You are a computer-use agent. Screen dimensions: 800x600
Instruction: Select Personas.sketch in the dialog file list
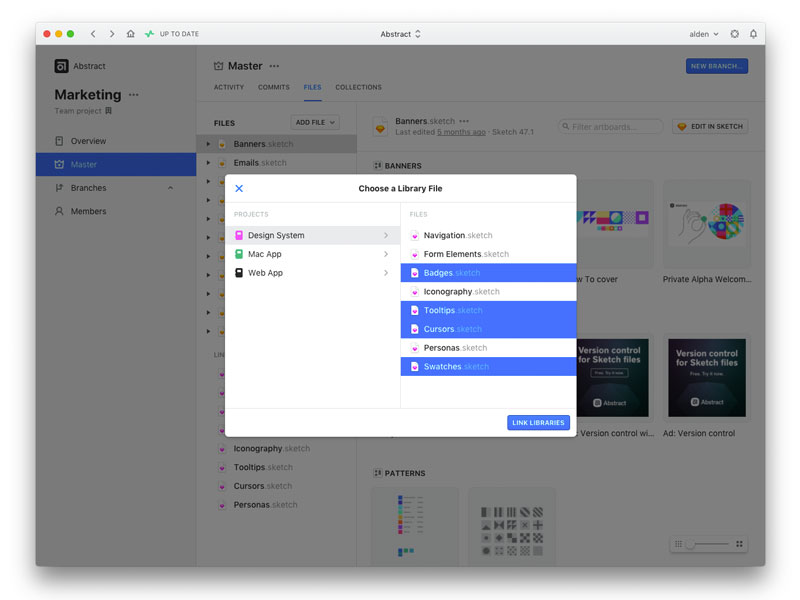[x=488, y=348]
